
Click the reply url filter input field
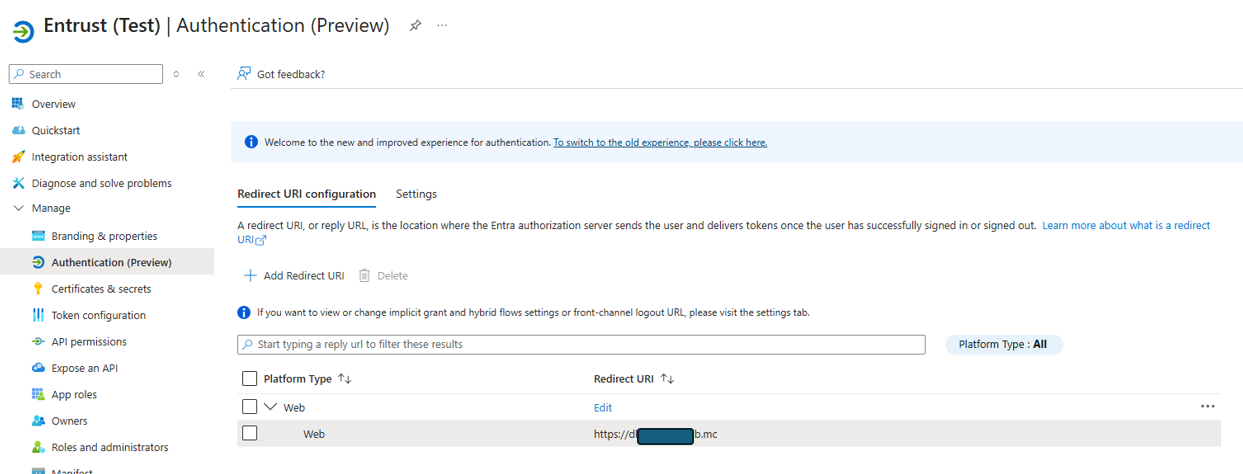tap(580, 344)
